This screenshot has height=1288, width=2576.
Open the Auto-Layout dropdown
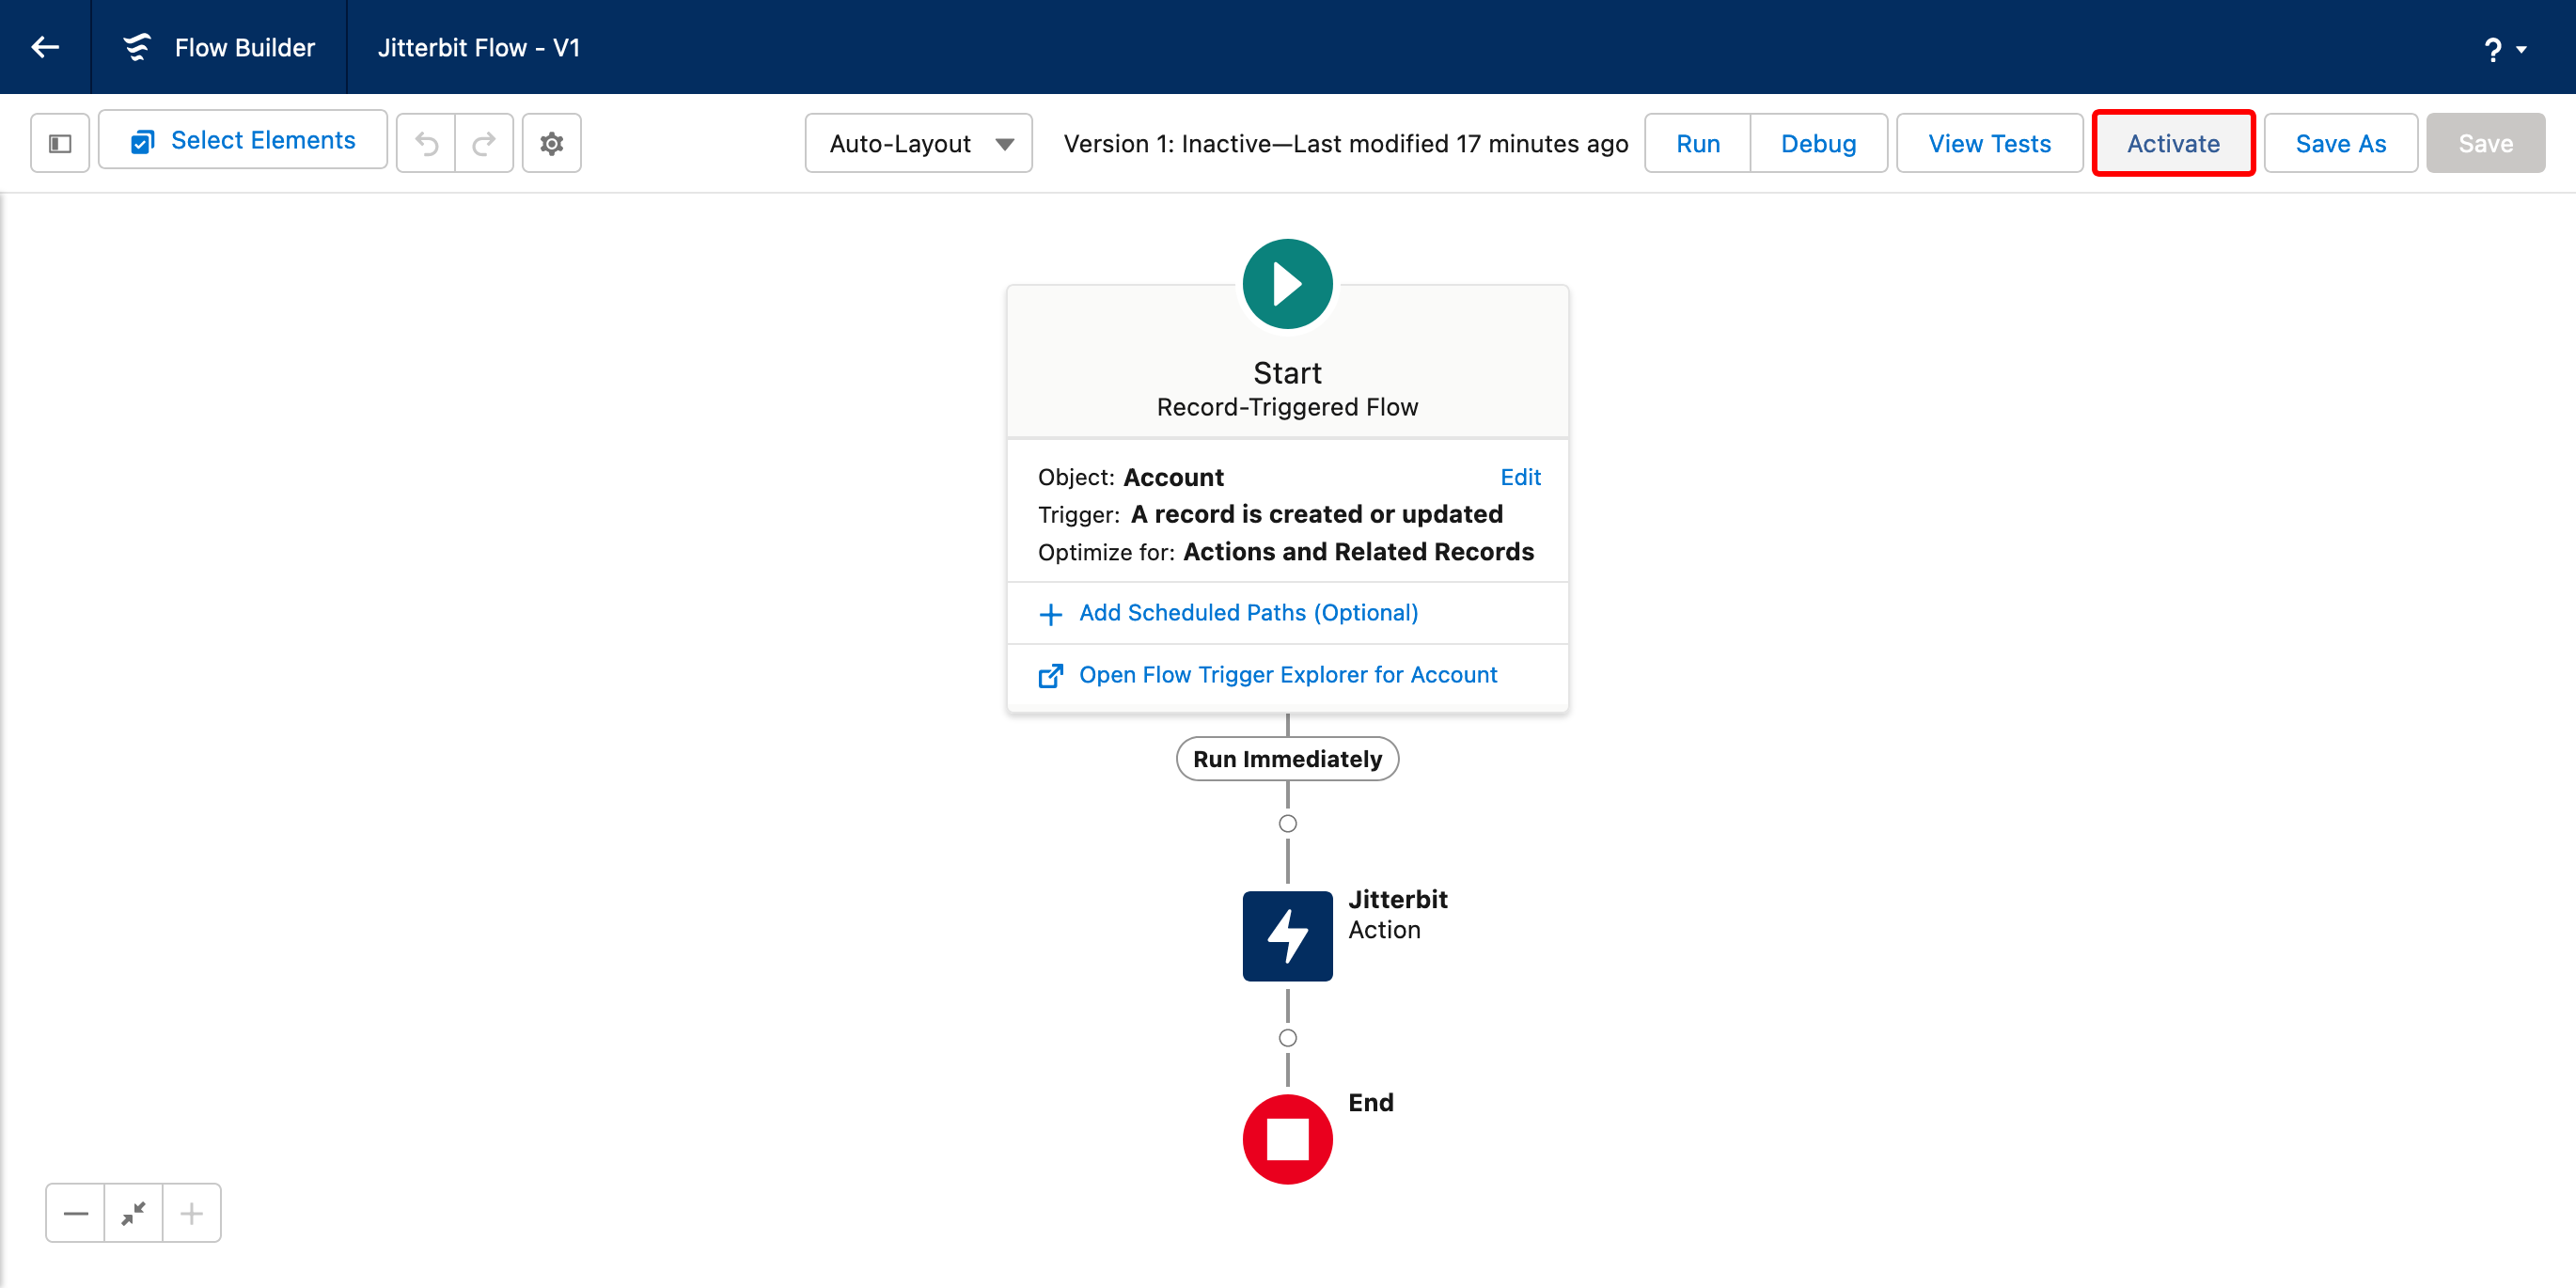point(918,144)
